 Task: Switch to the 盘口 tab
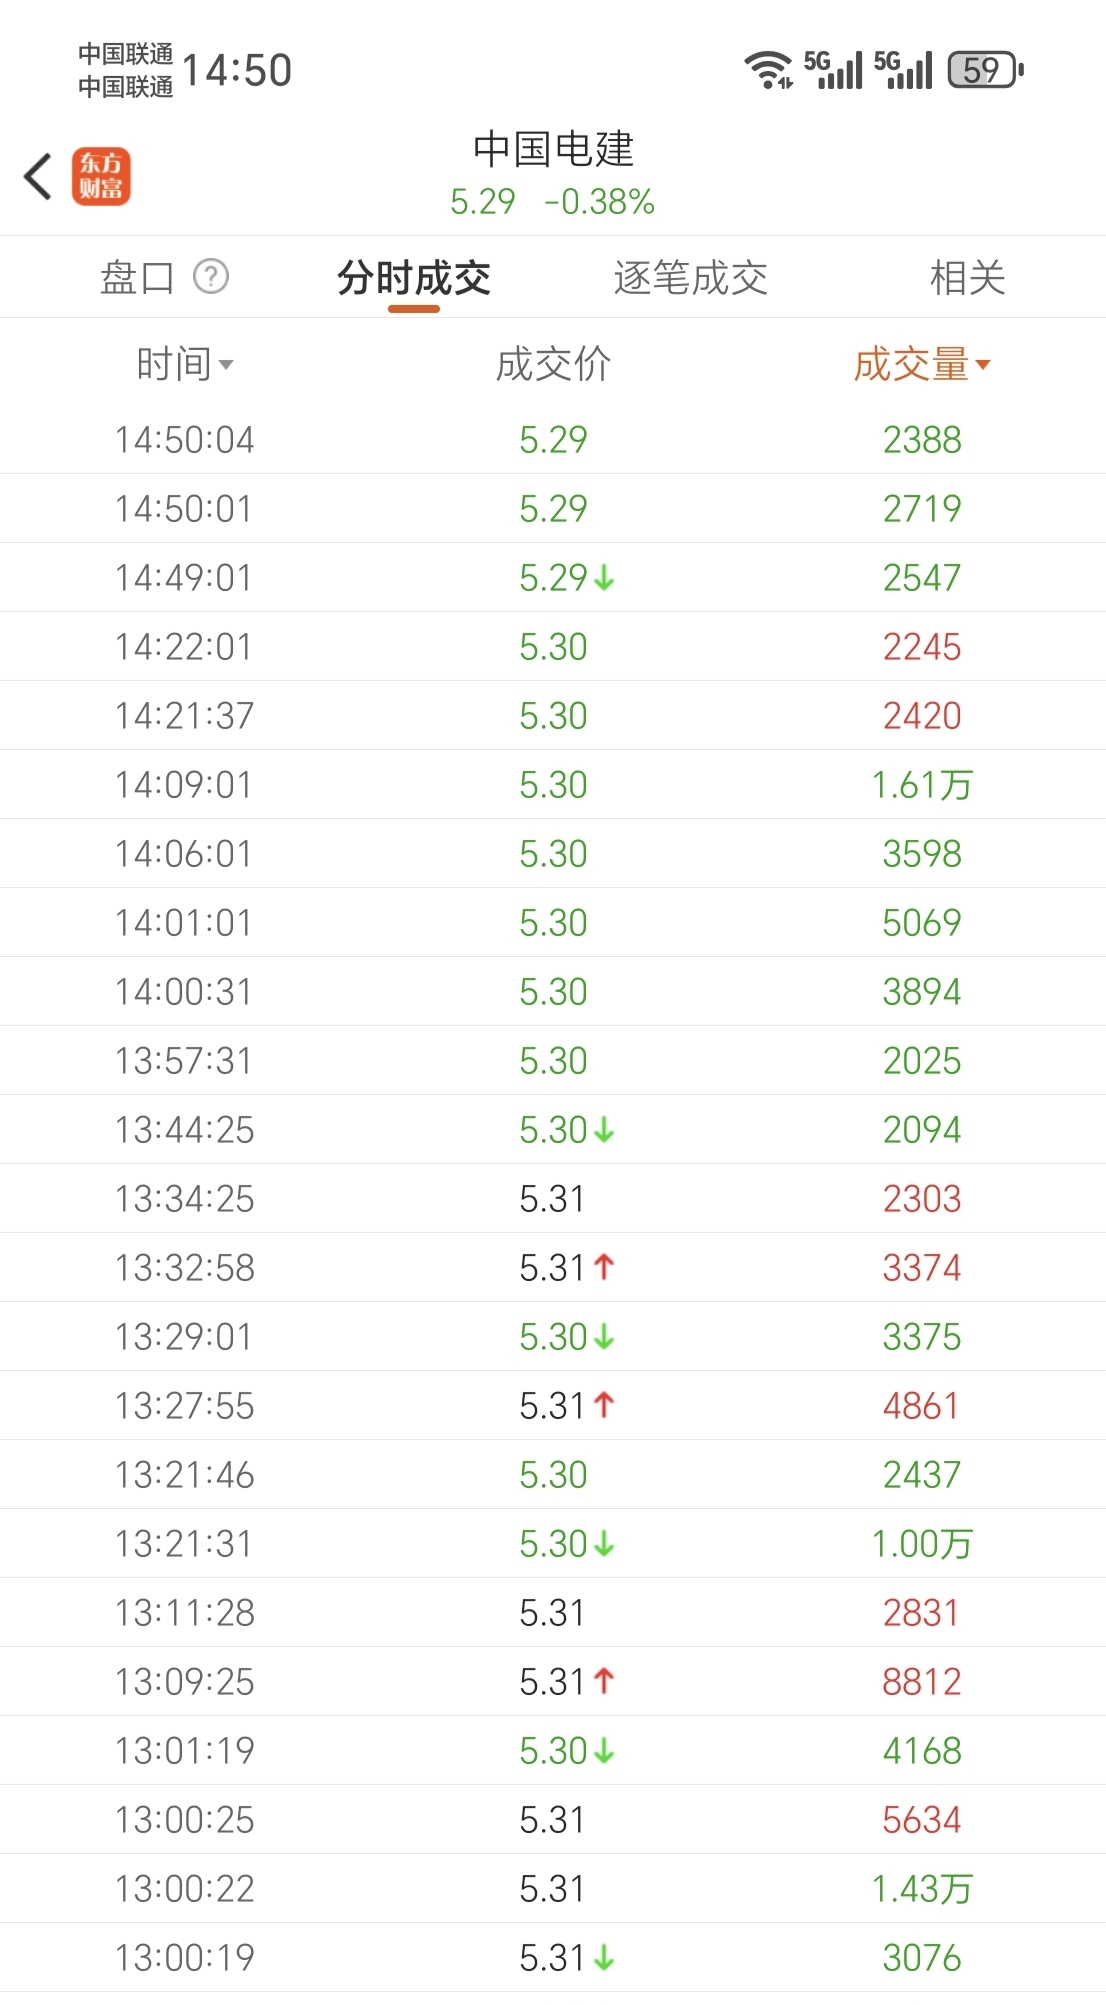[x=138, y=277]
